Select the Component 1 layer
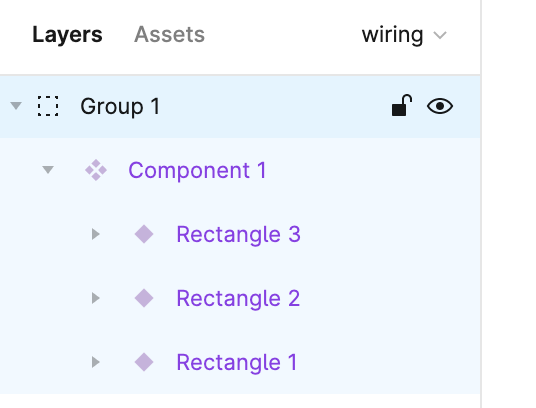This screenshot has height=408, width=536. coord(240,170)
